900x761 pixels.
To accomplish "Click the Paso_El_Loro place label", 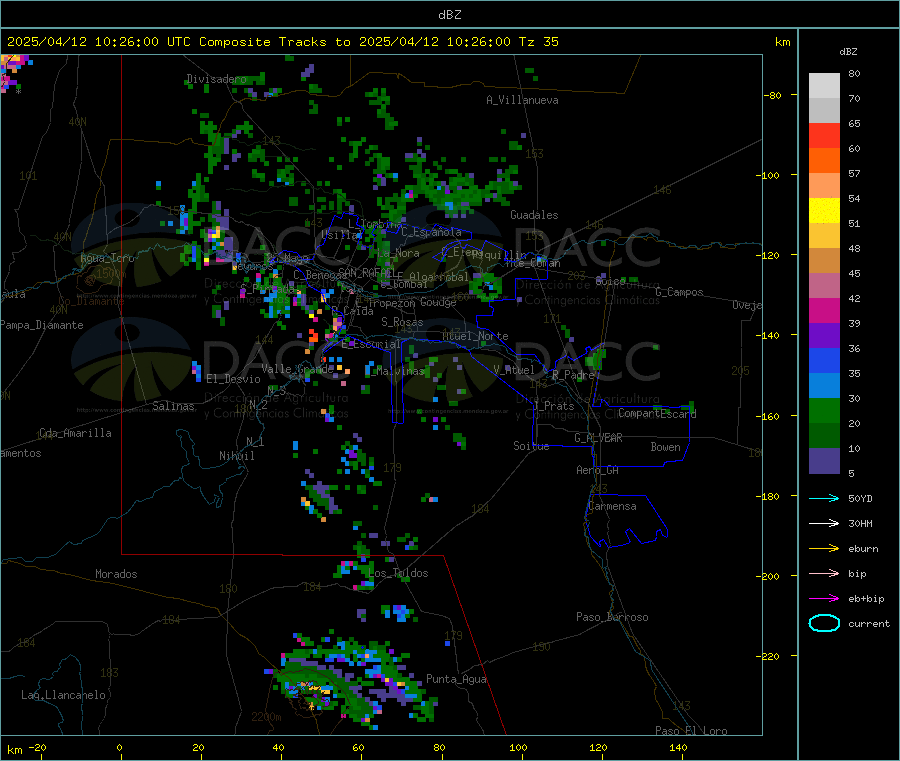I will point(692,731).
